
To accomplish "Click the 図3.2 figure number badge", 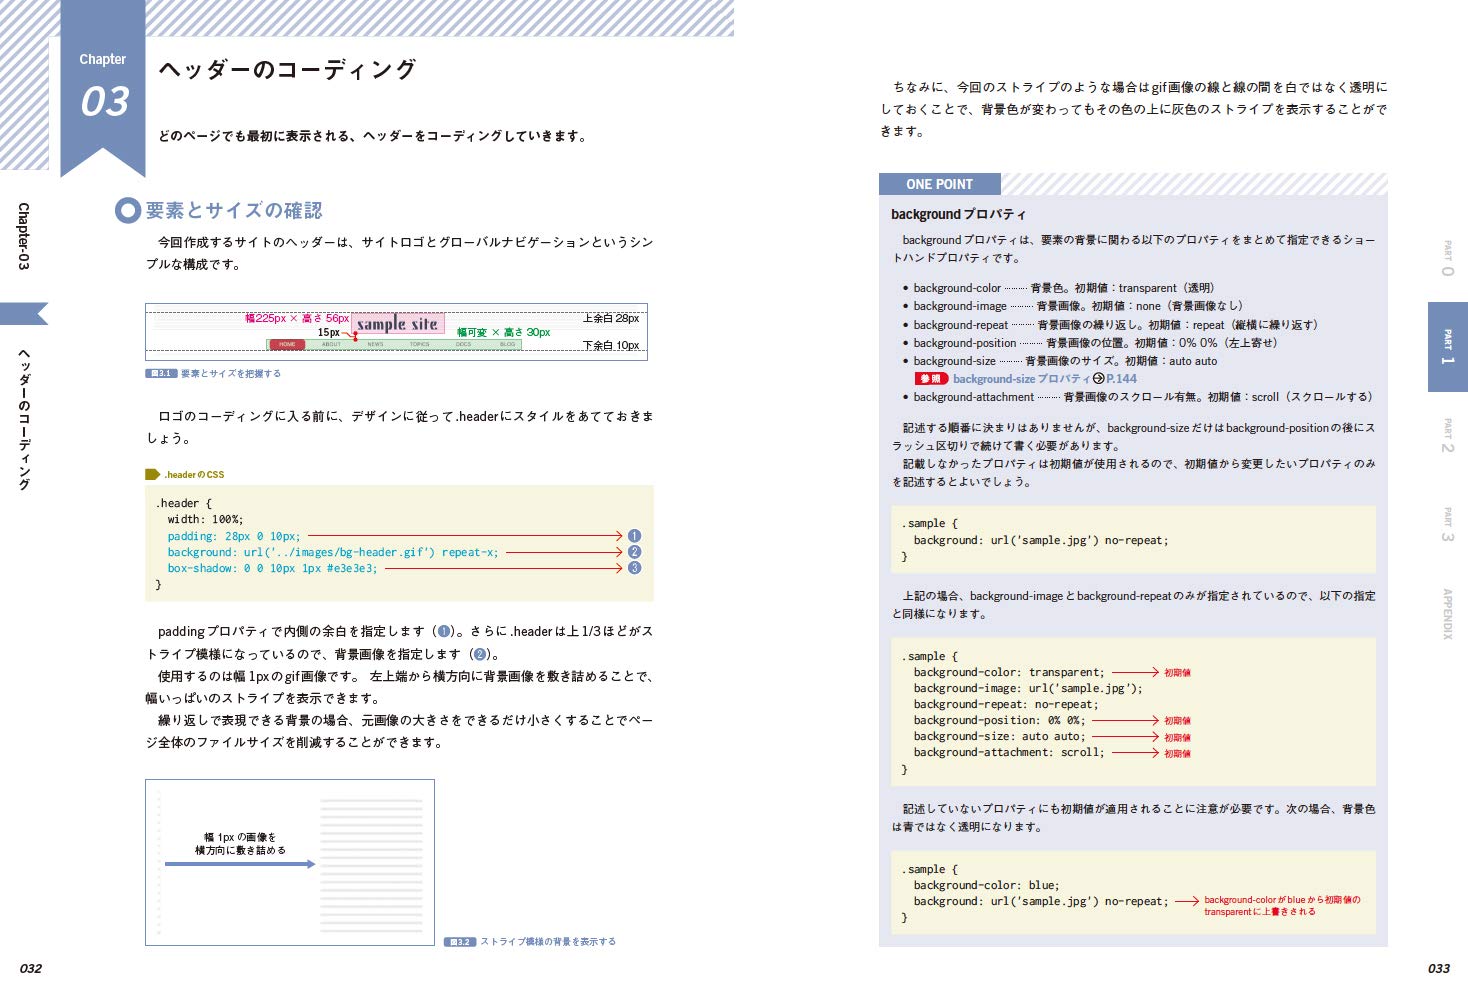I will (460, 942).
